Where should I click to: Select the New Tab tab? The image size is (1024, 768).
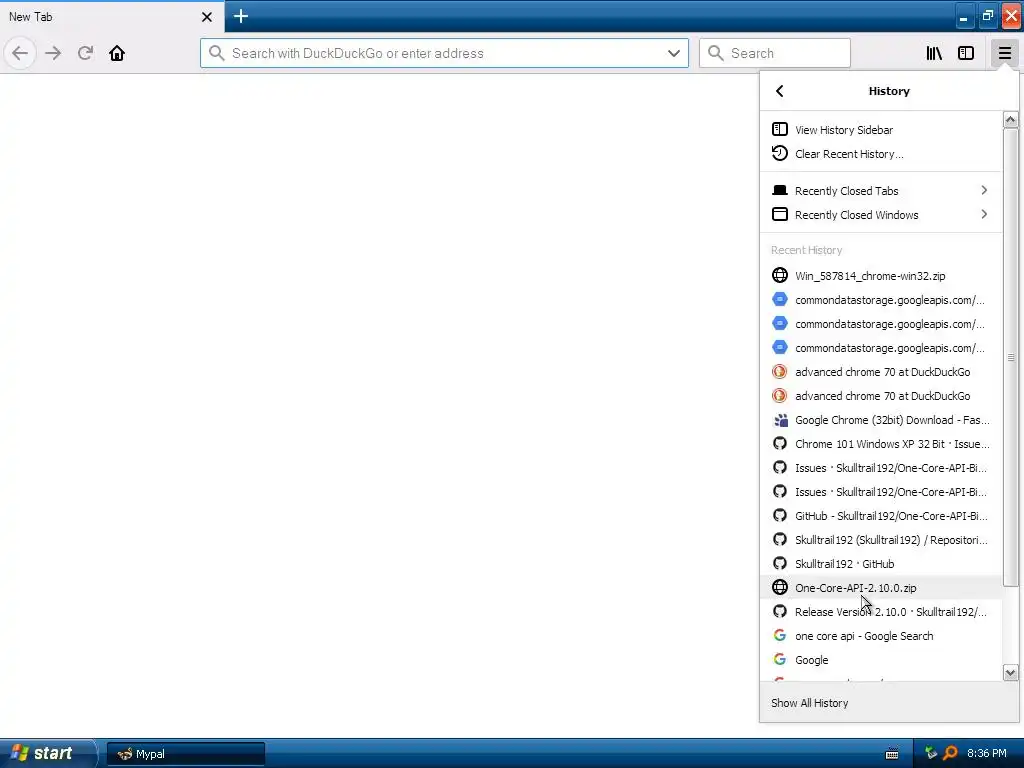[112, 16]
